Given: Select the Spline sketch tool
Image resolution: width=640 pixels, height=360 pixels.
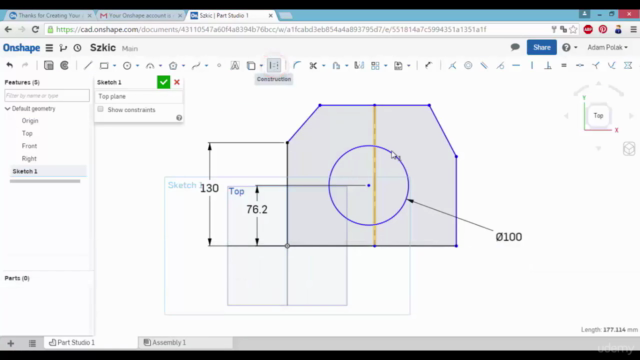Looking at the screenshot, I should coord(196,65).
